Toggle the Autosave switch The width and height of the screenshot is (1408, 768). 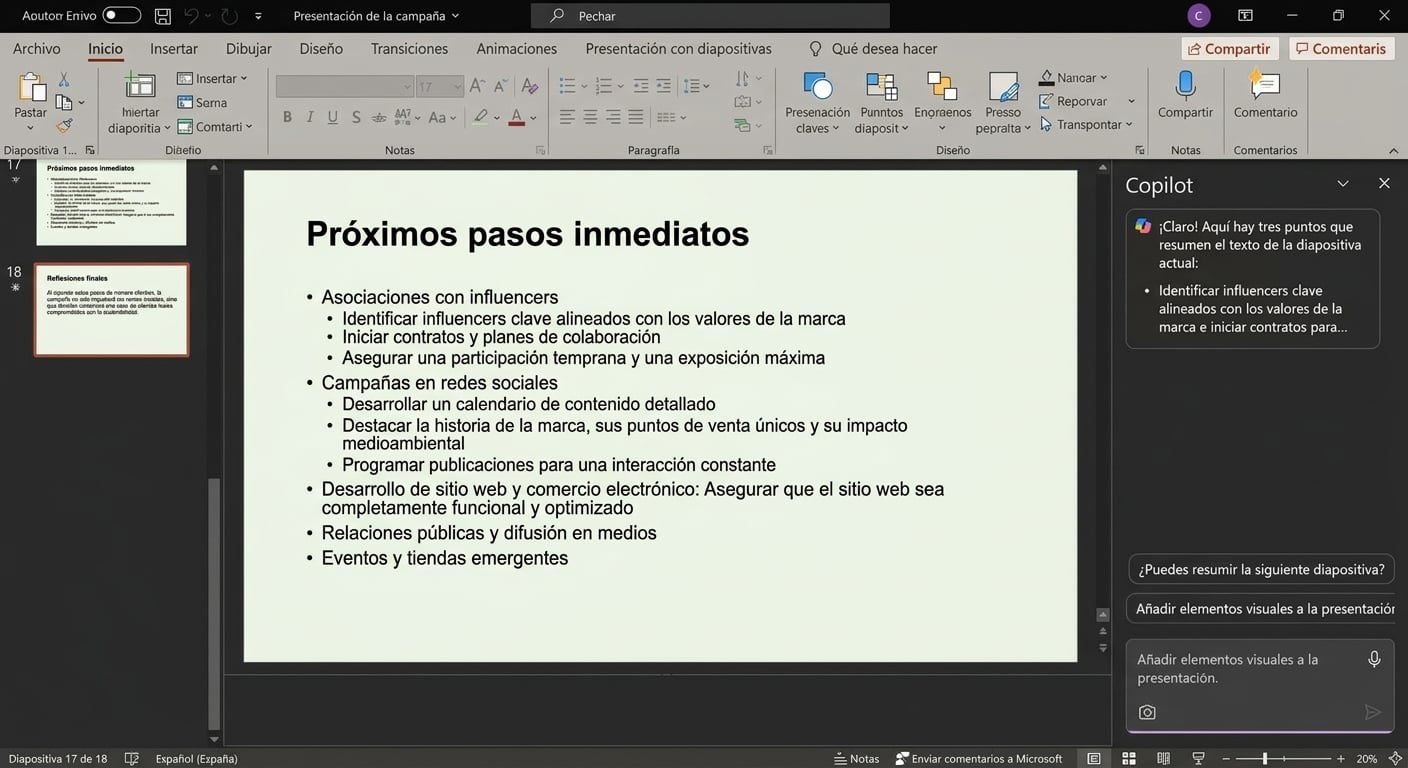122,15
